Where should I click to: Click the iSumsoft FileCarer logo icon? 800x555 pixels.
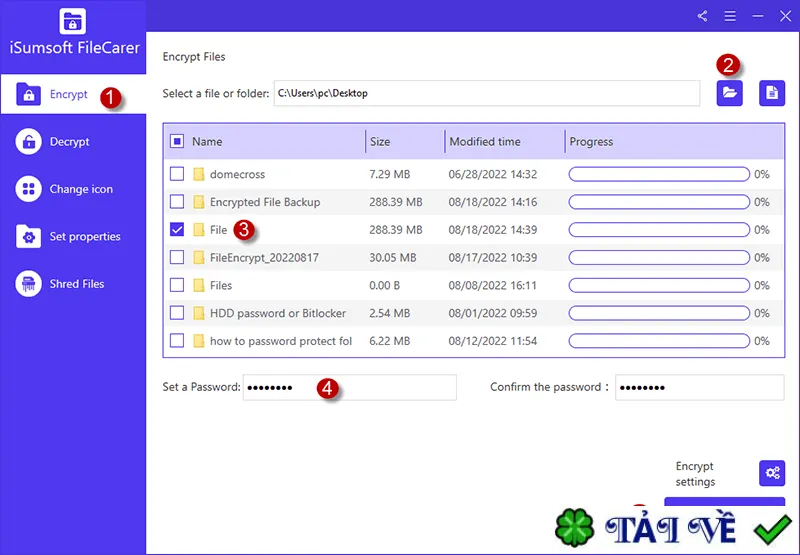click(x=72, y=21)
